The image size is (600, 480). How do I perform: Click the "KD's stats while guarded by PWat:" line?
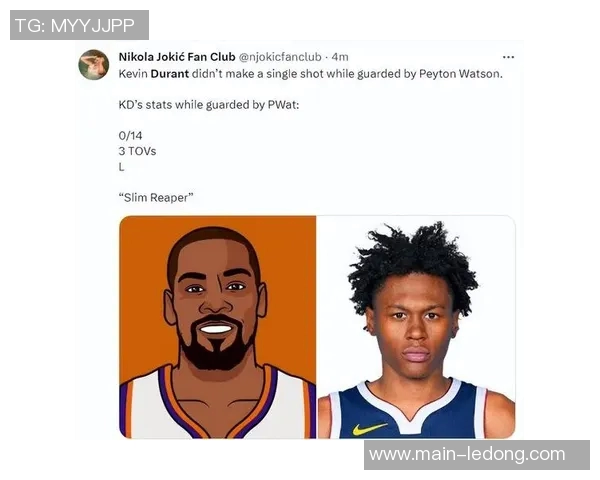(209, 104)
